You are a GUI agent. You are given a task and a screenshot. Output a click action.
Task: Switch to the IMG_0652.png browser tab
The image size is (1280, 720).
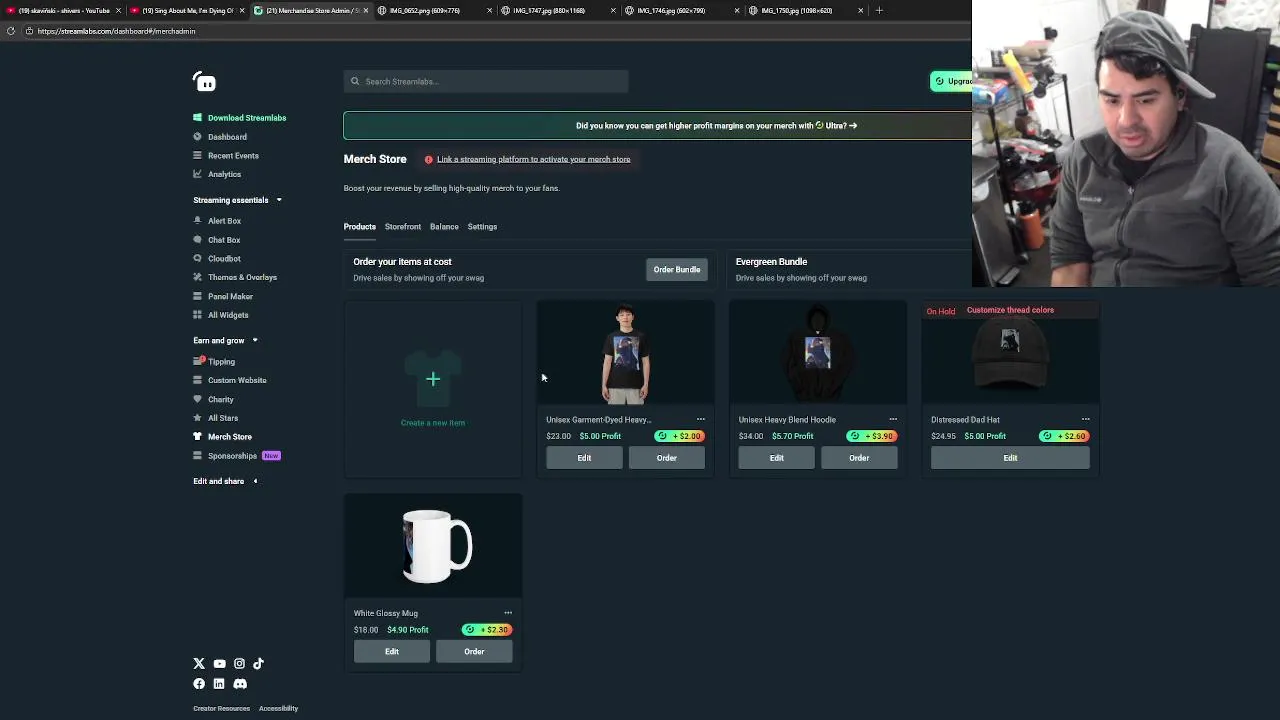tap(432, 10)
